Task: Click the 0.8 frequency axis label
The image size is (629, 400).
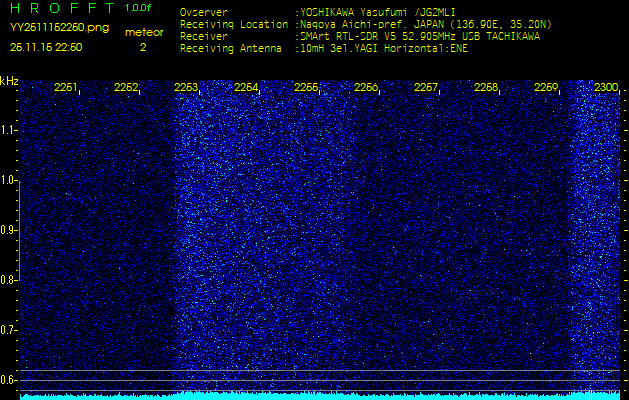Action: click(x=7, y=280)
